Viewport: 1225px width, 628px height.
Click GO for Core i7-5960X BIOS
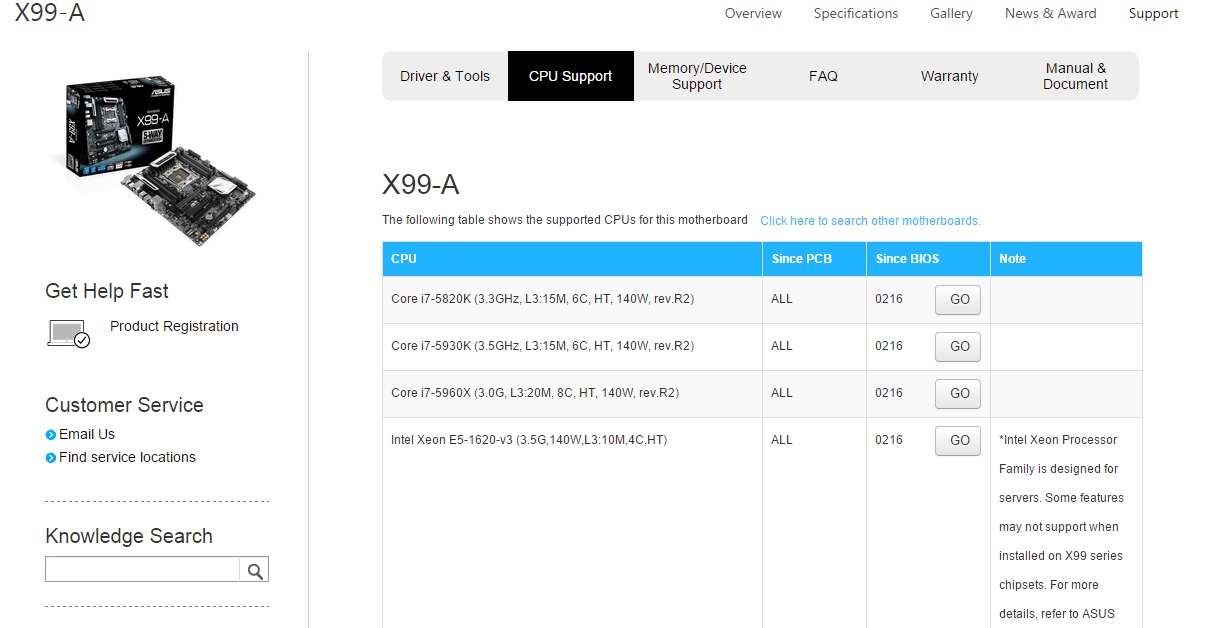pyautogui.click(x=958, y=394)
